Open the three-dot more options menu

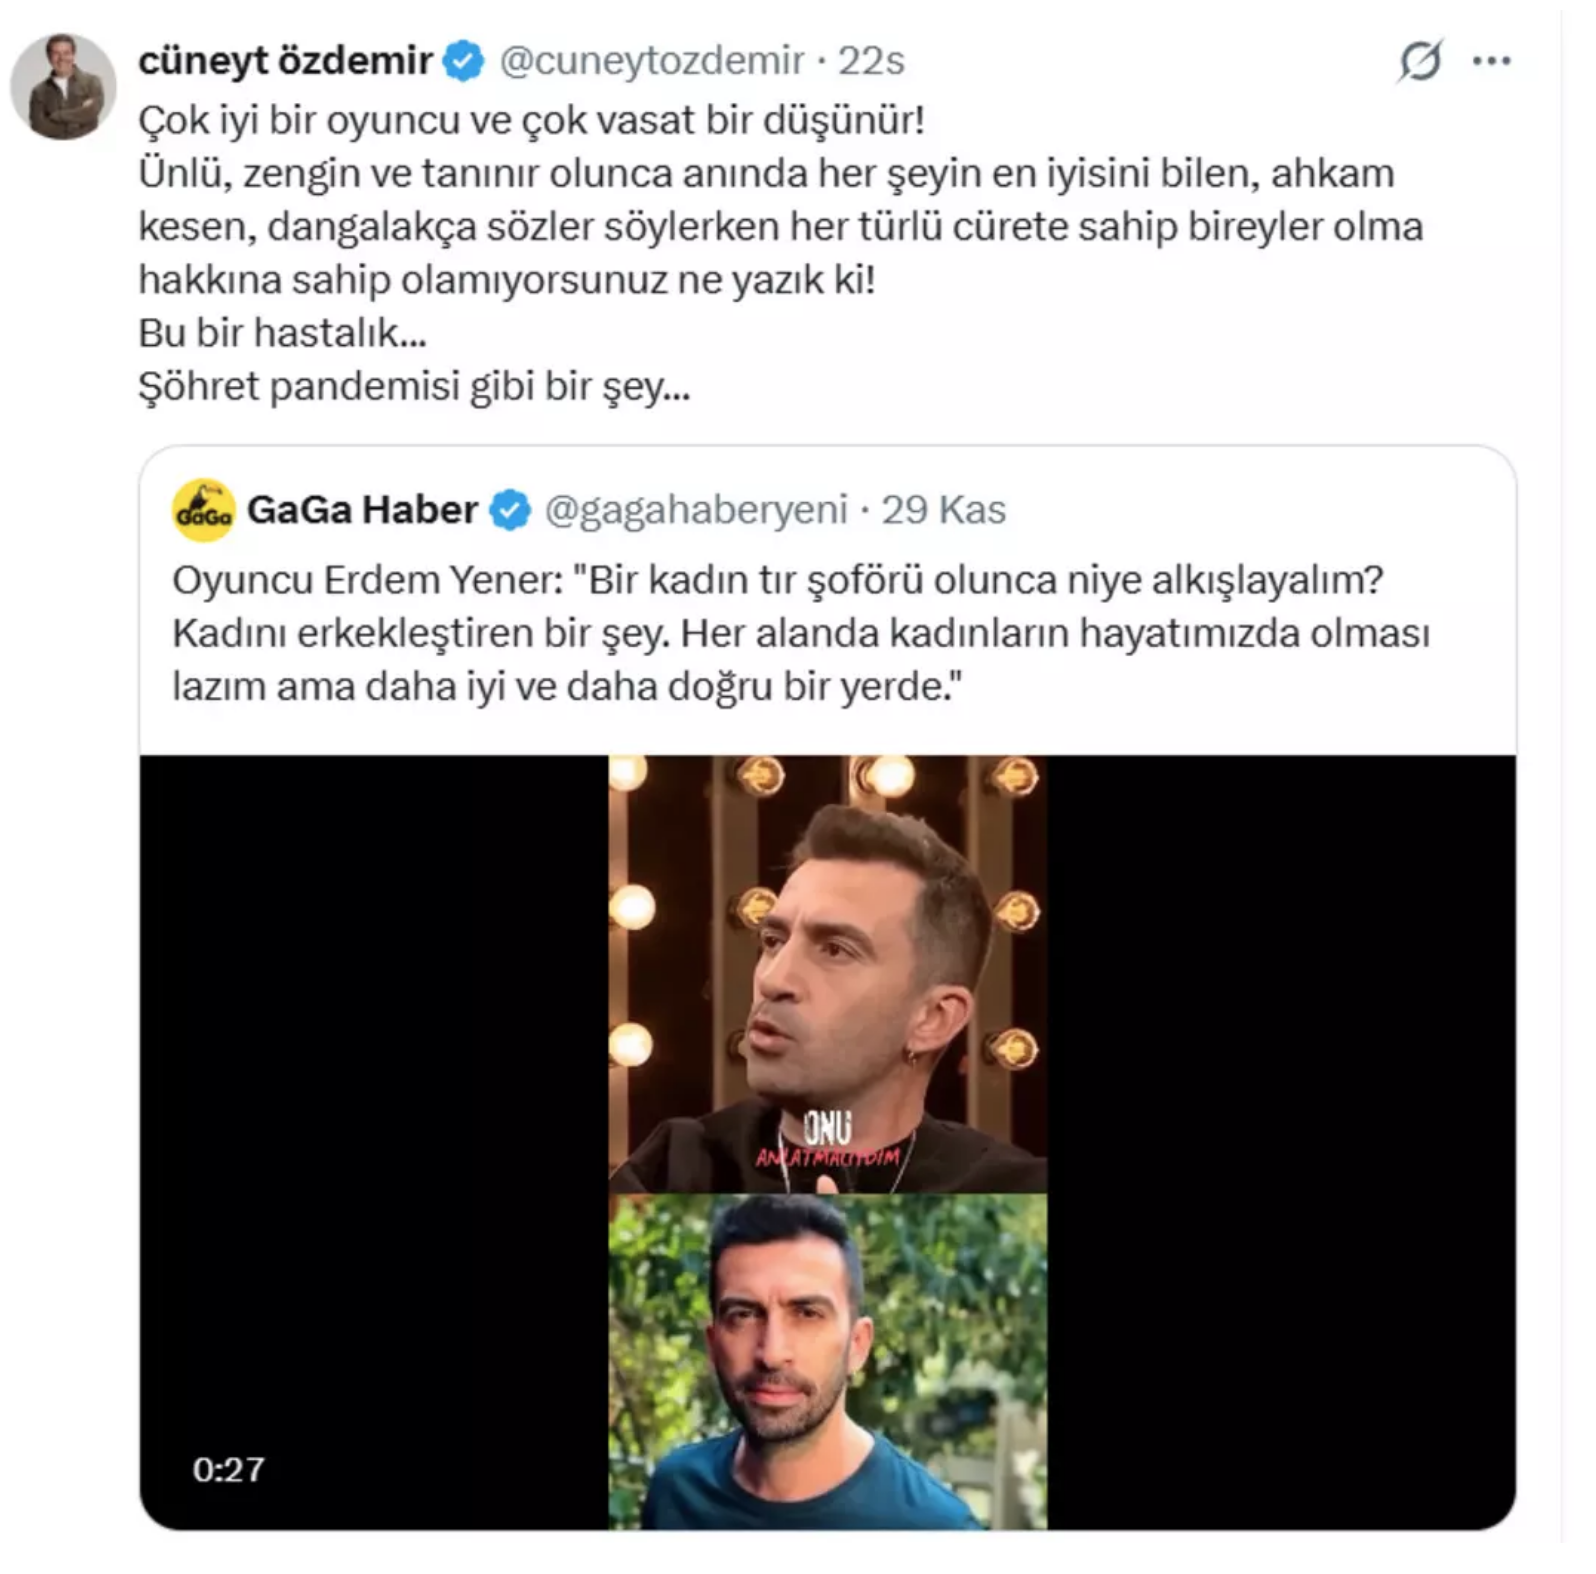tap(1491, 61)
